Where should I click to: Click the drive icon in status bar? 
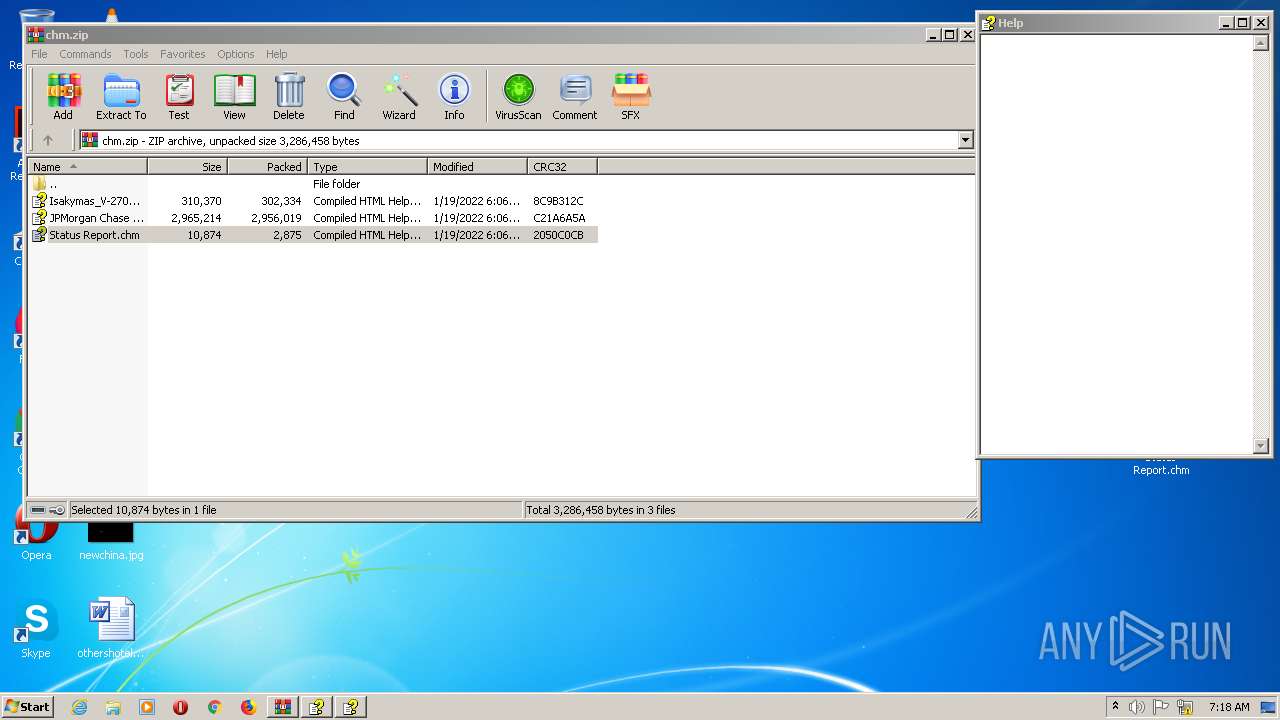[x=37, y=510]
